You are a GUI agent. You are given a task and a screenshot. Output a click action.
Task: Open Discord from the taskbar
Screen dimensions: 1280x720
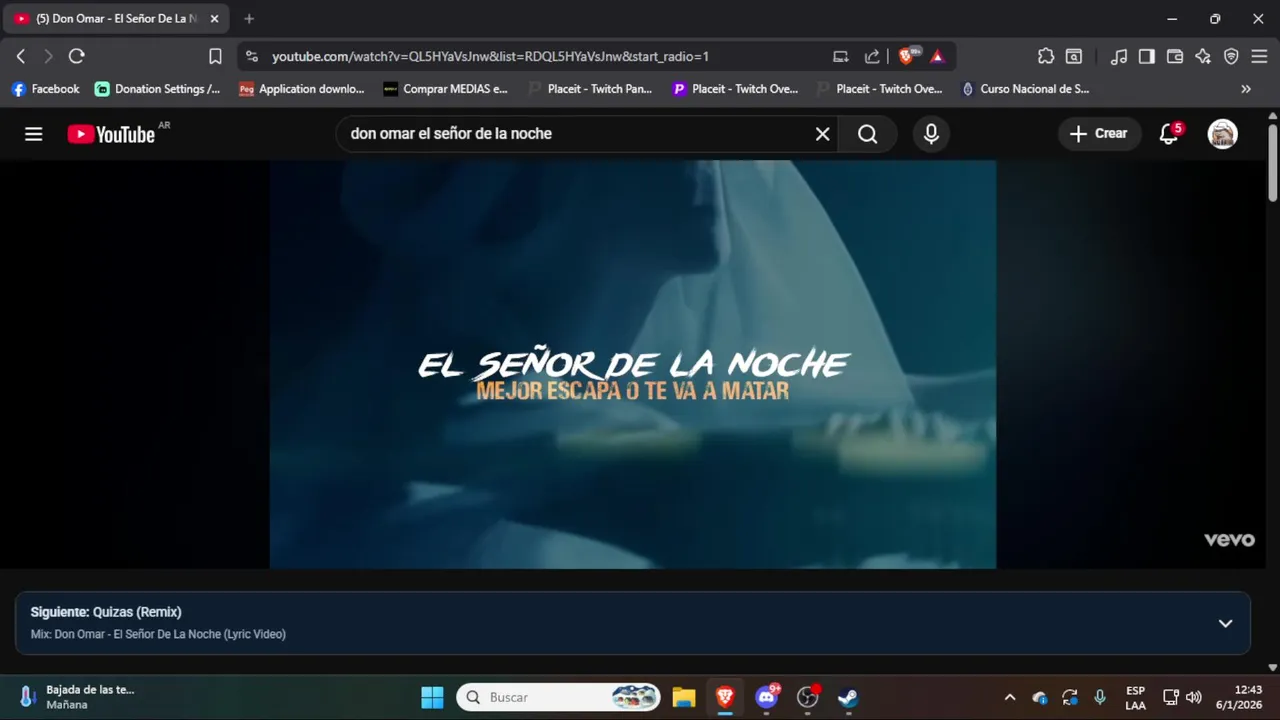coord(767,697)
